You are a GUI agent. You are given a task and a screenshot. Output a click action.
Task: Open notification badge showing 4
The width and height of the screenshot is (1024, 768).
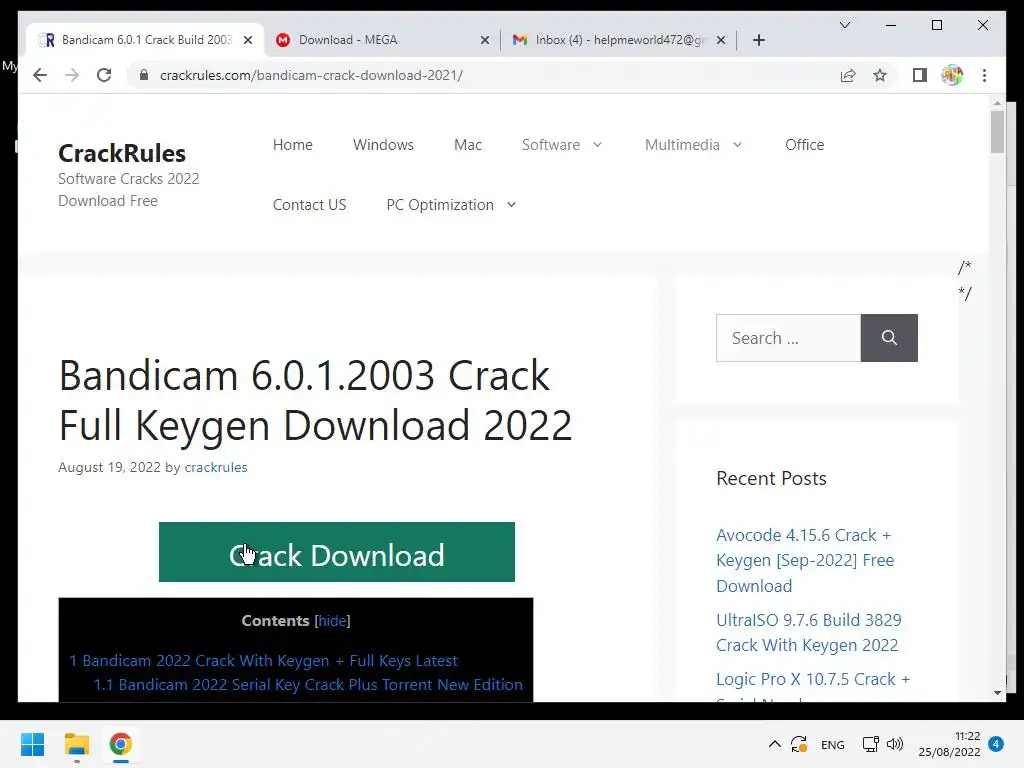[996, 744]
